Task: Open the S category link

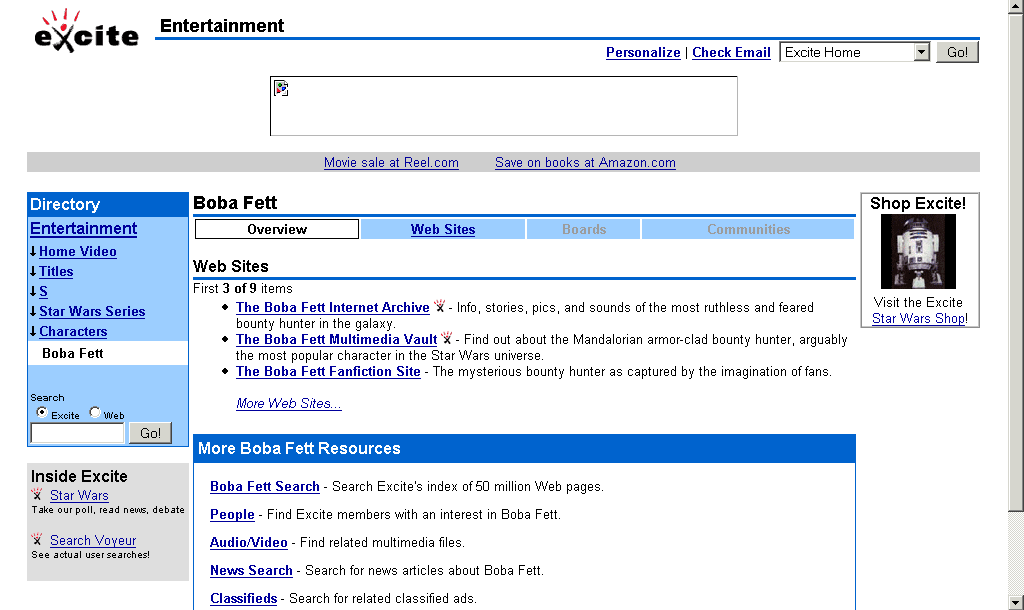Action: point(43,291)
